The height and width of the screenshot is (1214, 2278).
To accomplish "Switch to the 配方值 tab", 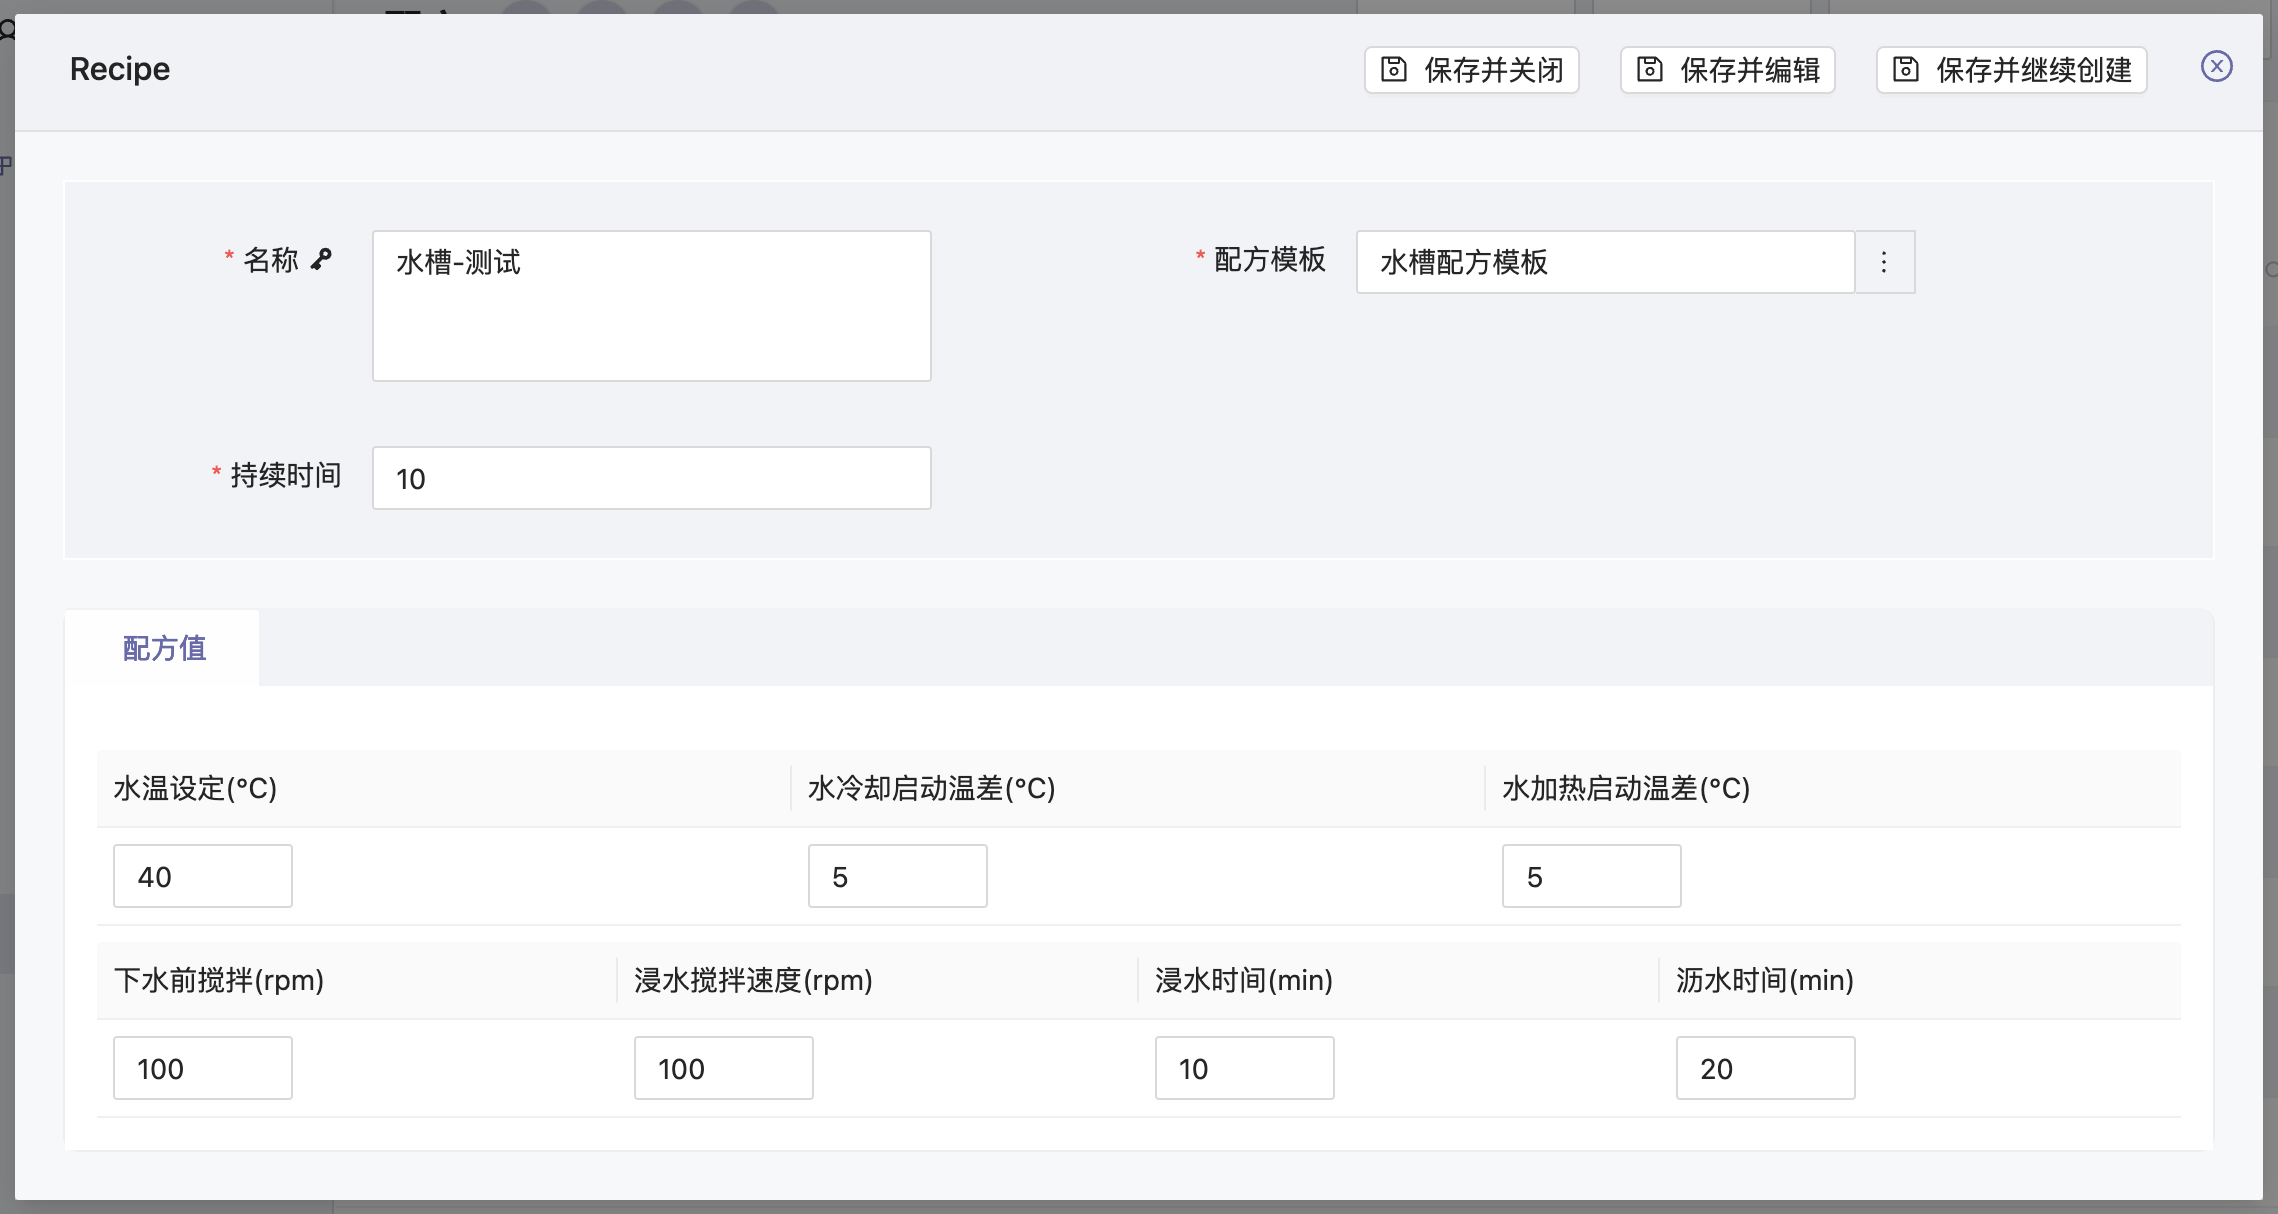I will tap(164, 648).
